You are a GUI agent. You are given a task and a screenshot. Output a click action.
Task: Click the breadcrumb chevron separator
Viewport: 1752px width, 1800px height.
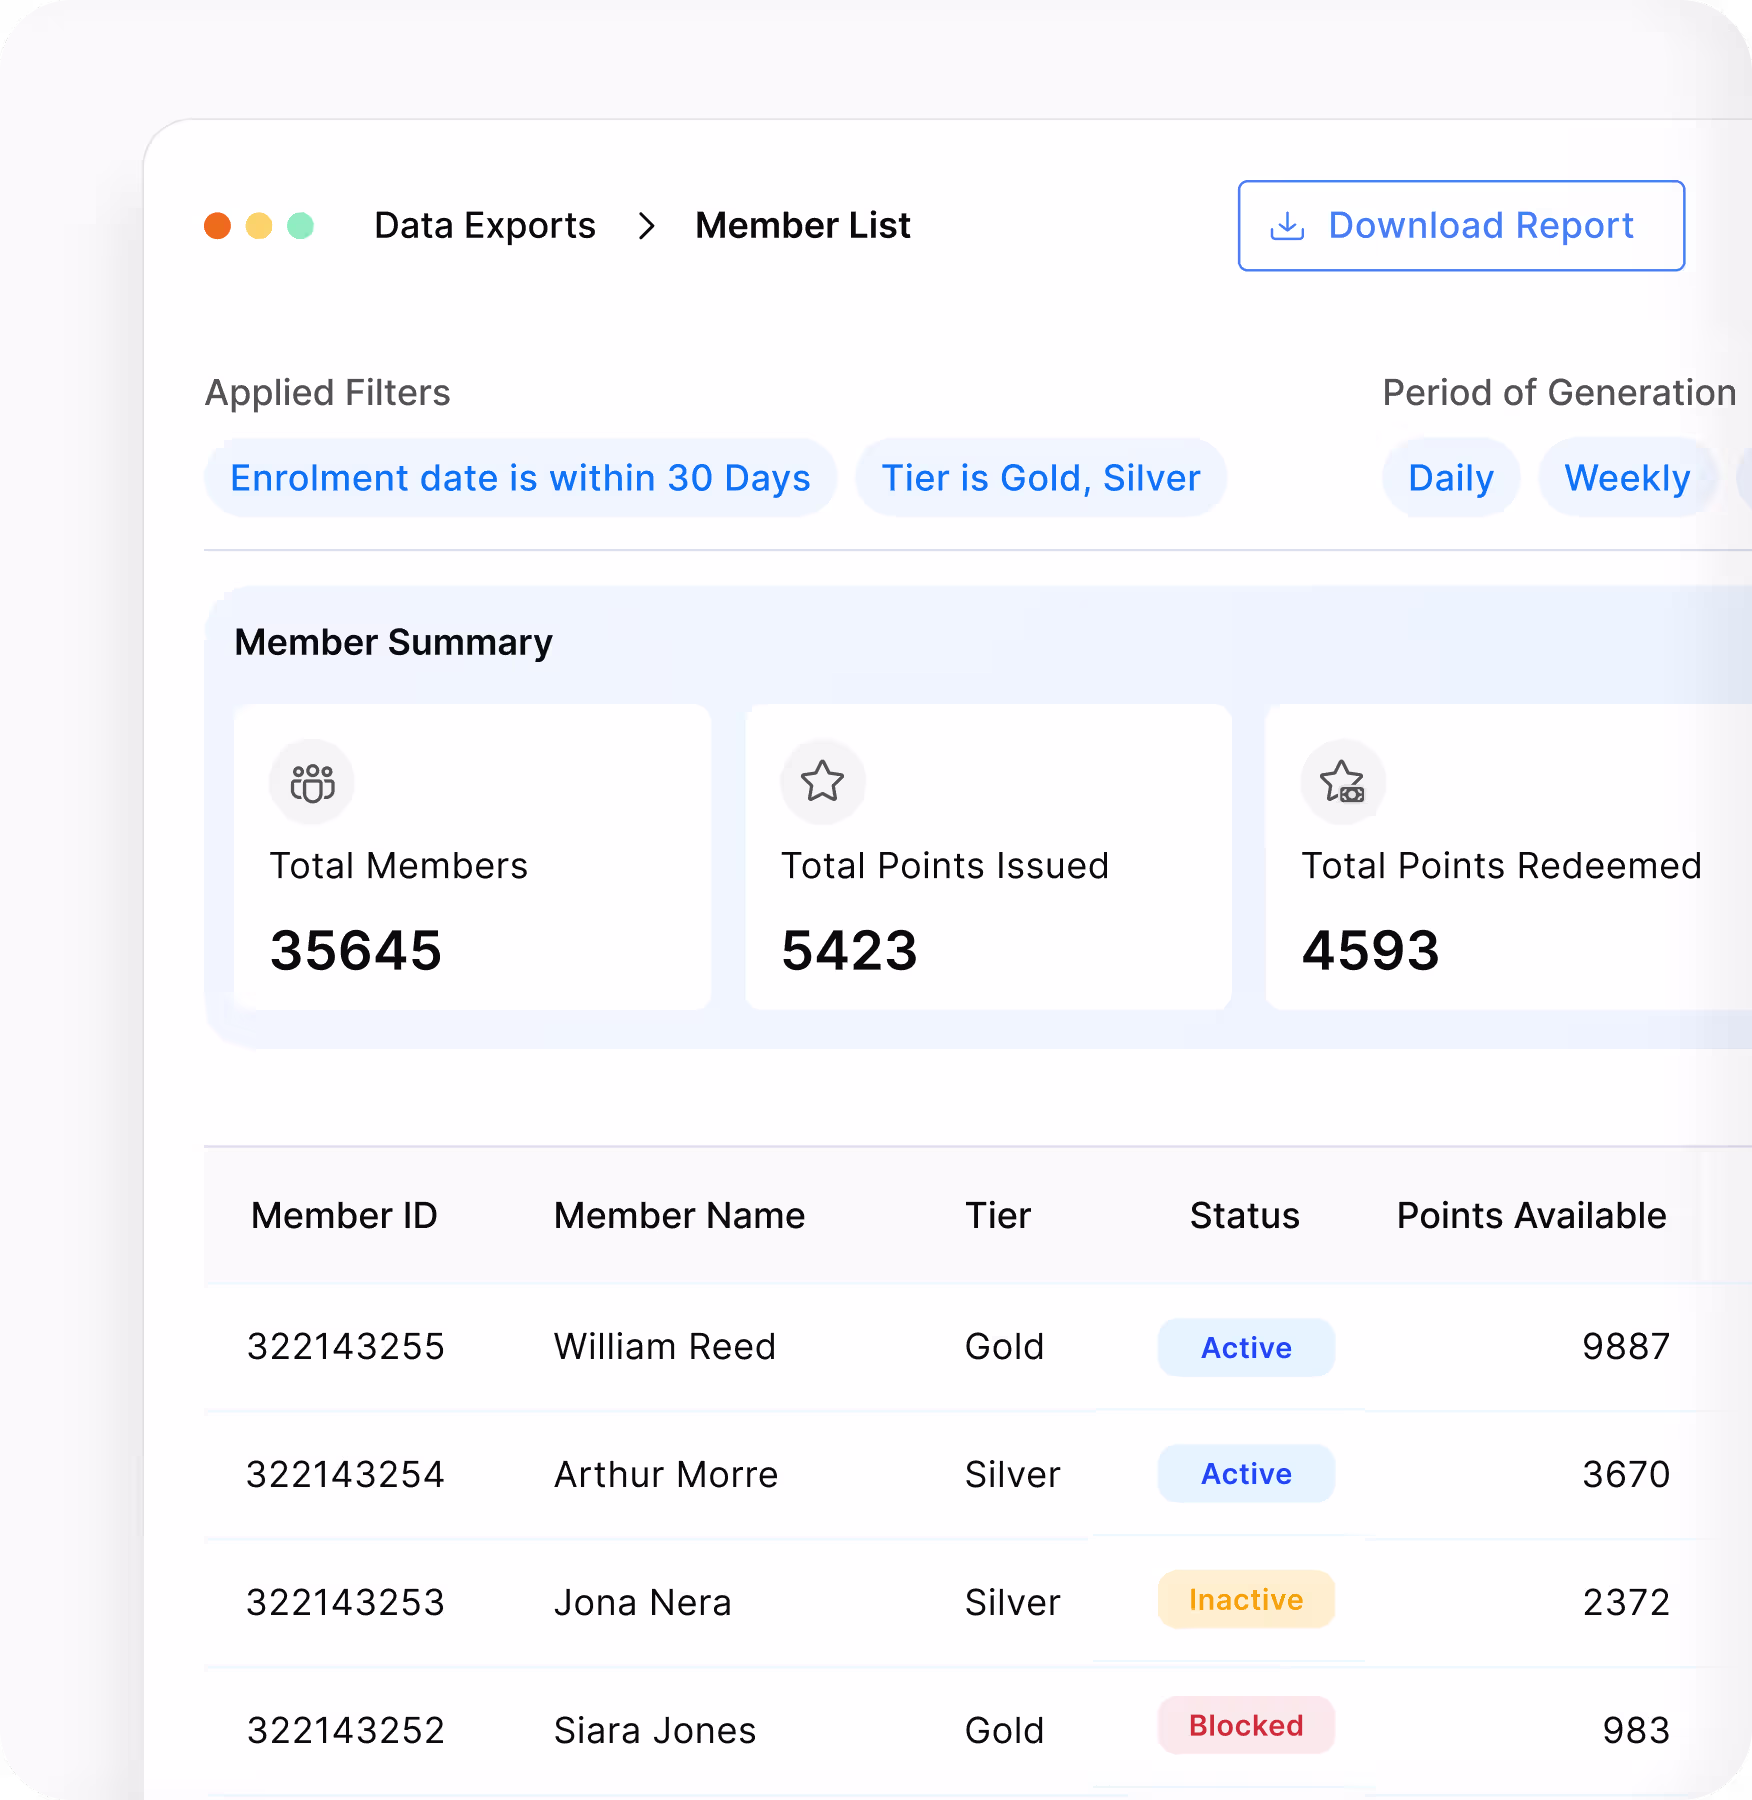646,226
